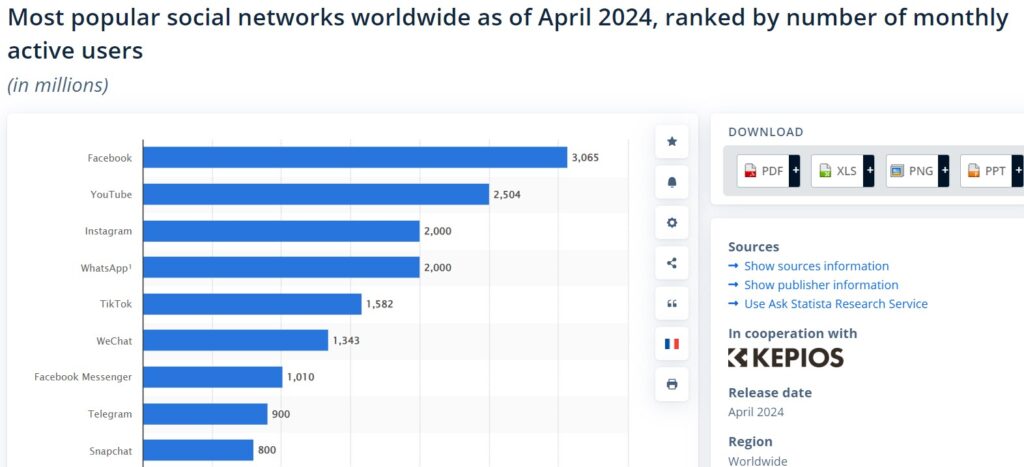Screen dimensions: 1024x467
Task: Click the KEPIOS logo
Action: pos(786,357)
